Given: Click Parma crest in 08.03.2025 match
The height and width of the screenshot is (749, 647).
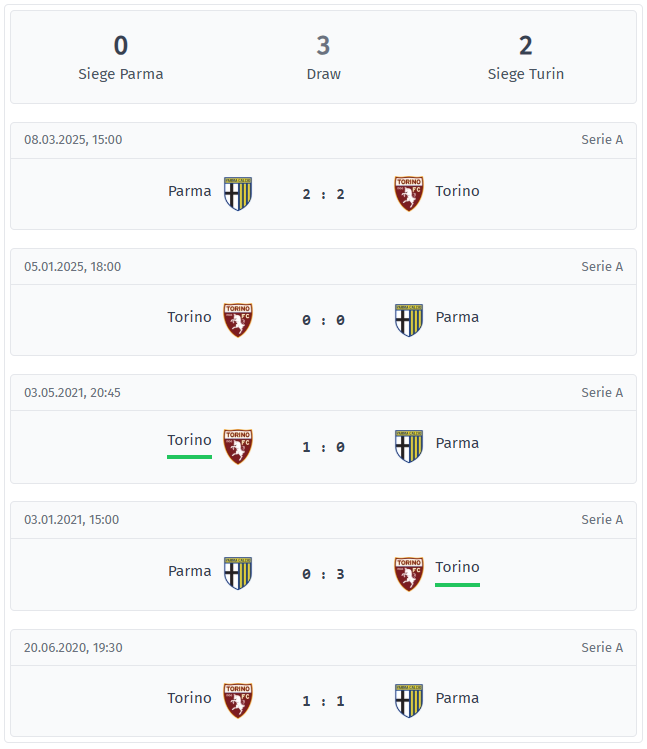Looking at the screenshot, I should pyautogui.click(x=238, y=193).
